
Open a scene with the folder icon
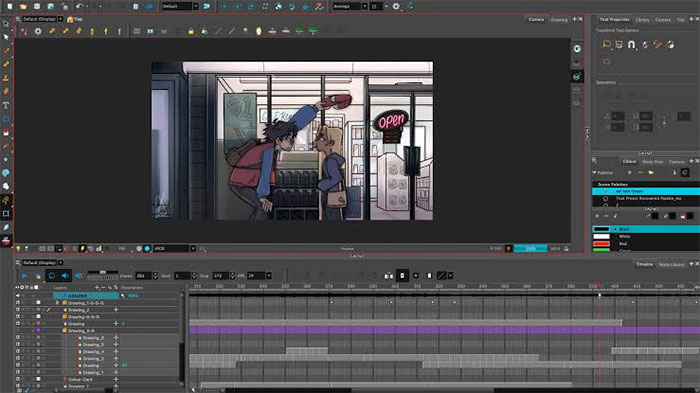point(23,6)
